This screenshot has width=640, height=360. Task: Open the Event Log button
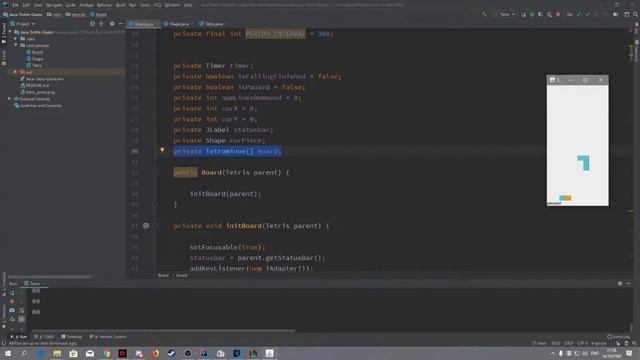(618, 337)
